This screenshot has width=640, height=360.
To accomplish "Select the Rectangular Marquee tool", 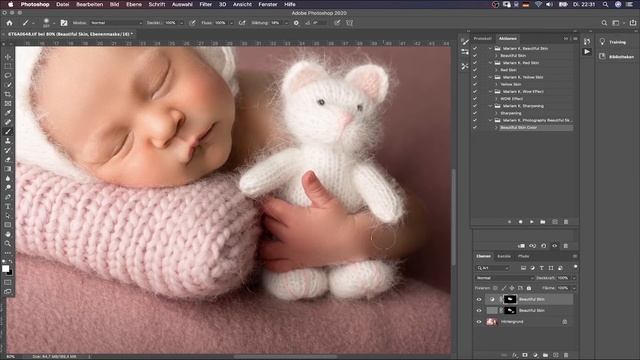I will pos(8,66).
